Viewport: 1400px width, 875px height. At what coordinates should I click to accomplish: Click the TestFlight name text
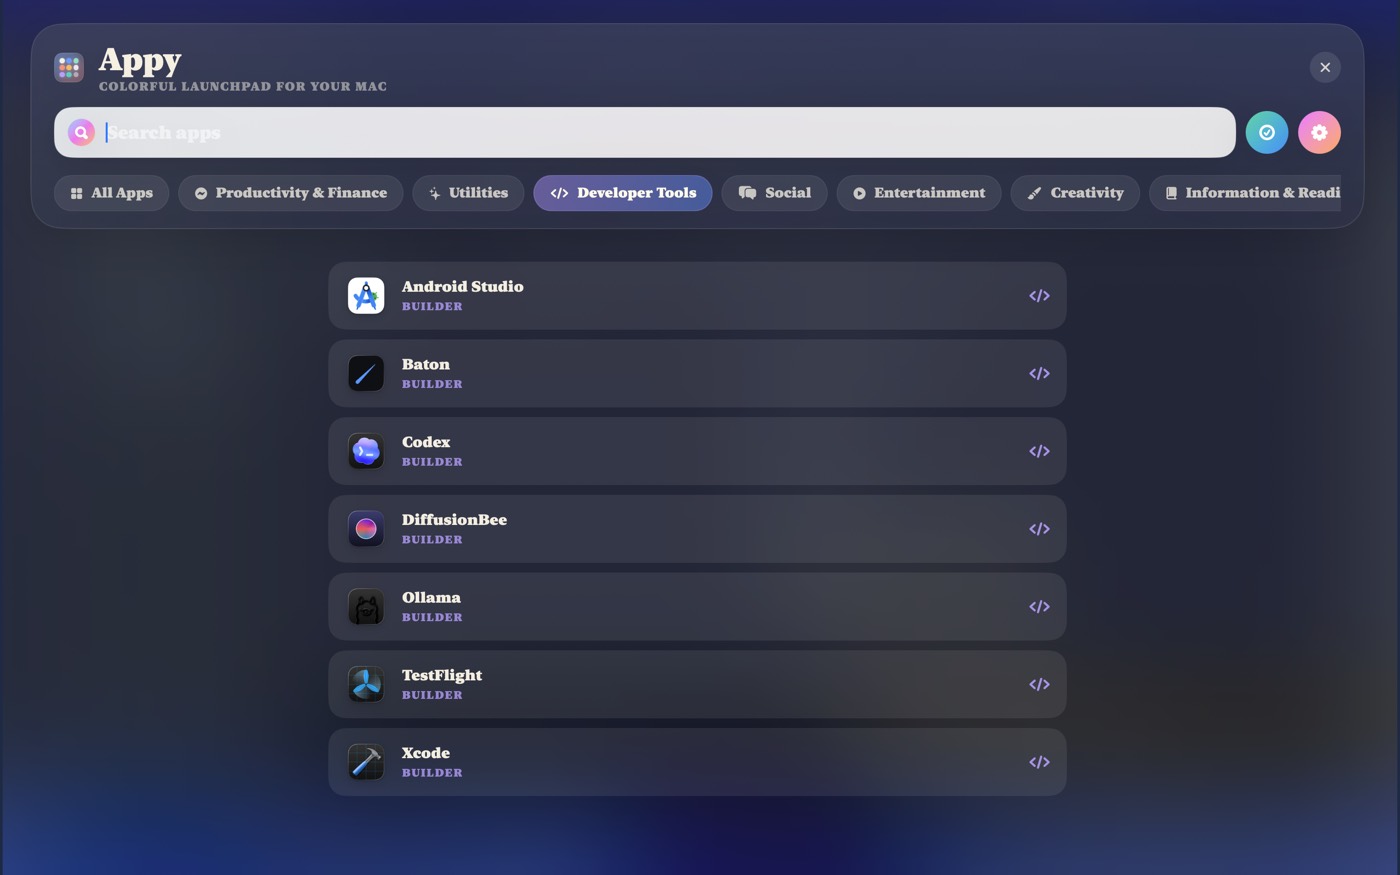click(441, 676)
